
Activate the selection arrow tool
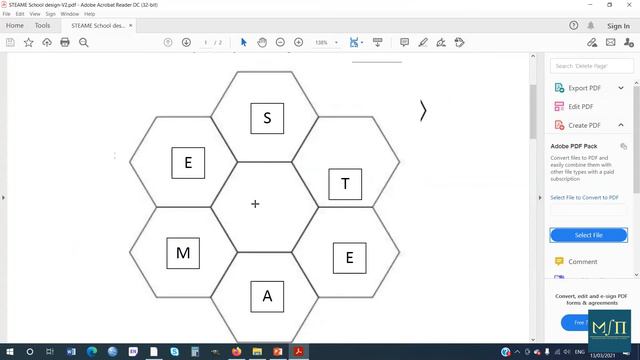244,42
